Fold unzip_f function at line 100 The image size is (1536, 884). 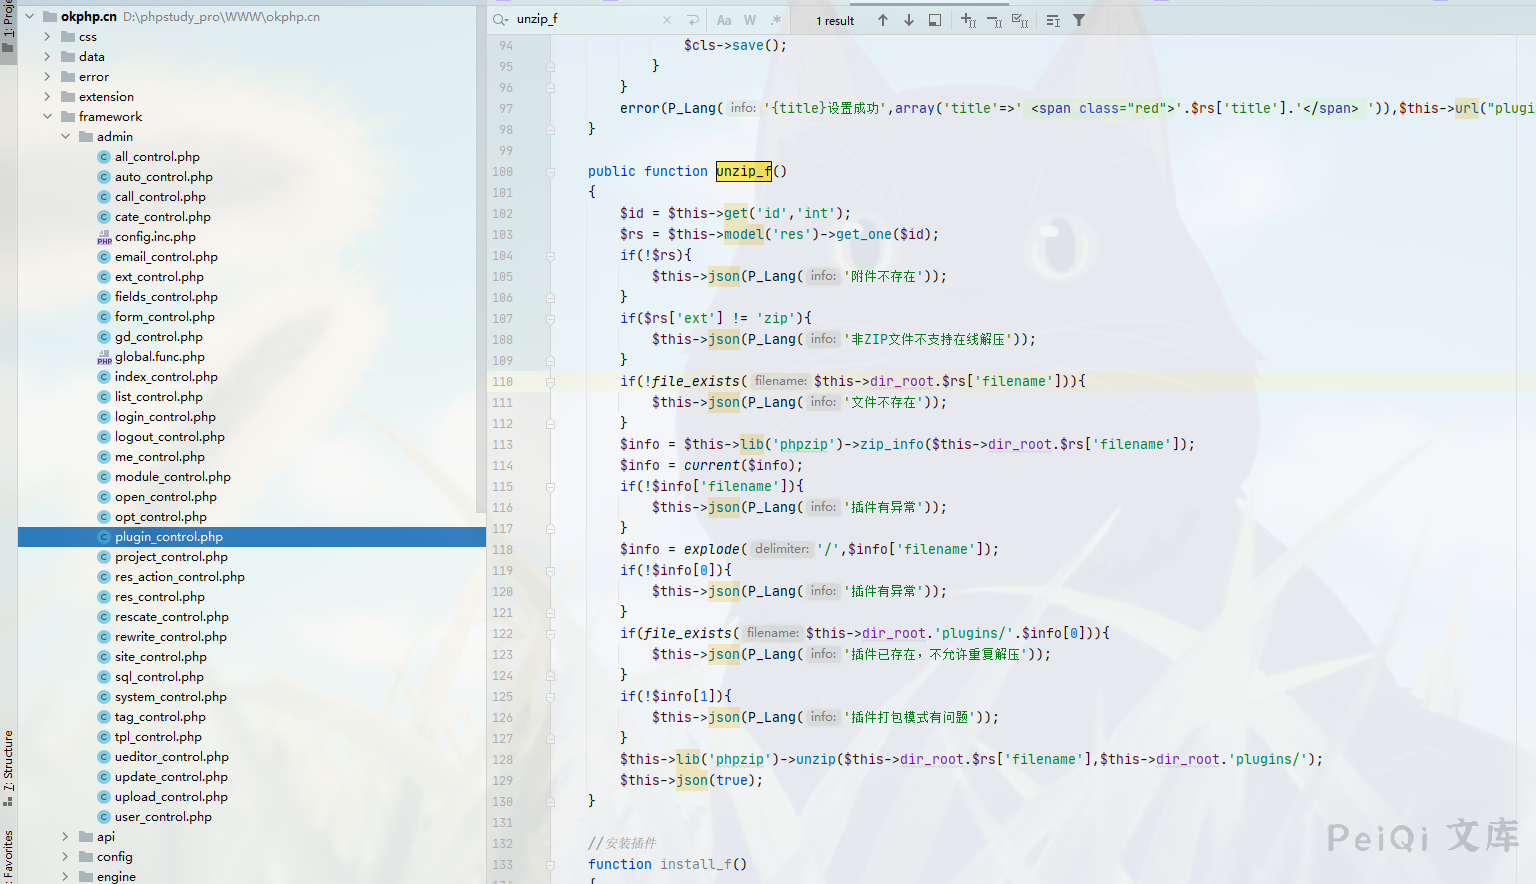tap(550, 172)
